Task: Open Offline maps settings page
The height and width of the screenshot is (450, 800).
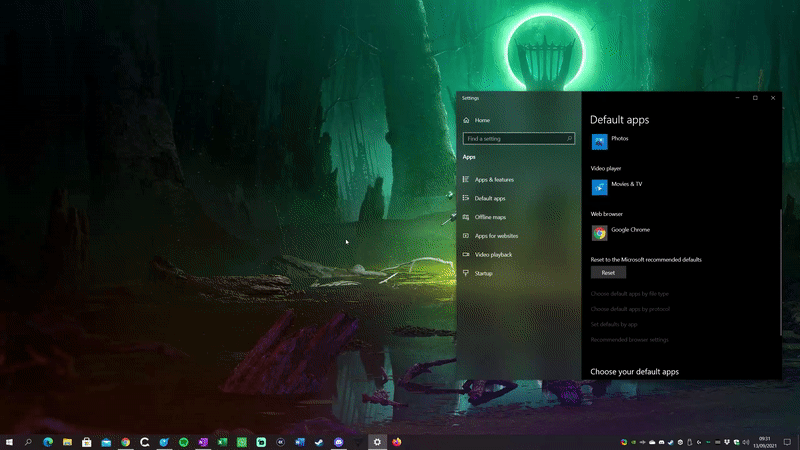Action: tap(490, 217)
